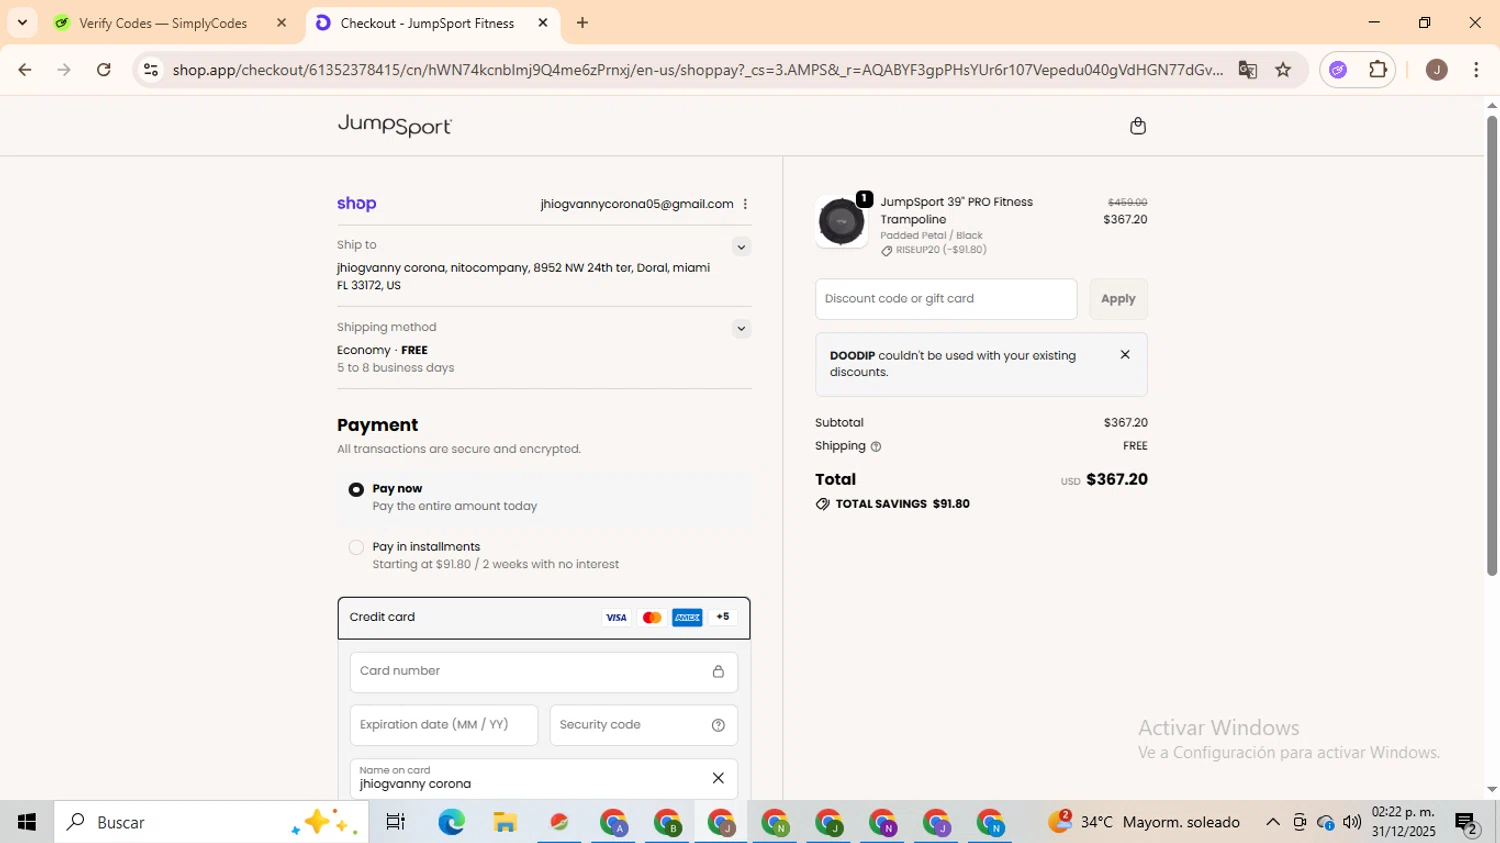Click the Shop Pay logo

tap(357, 204)
